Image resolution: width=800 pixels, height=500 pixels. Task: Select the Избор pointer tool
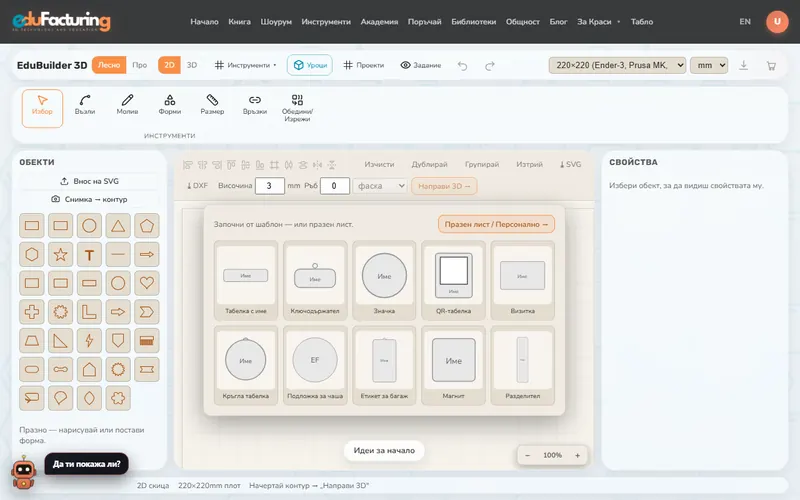(x=42, y=108)
